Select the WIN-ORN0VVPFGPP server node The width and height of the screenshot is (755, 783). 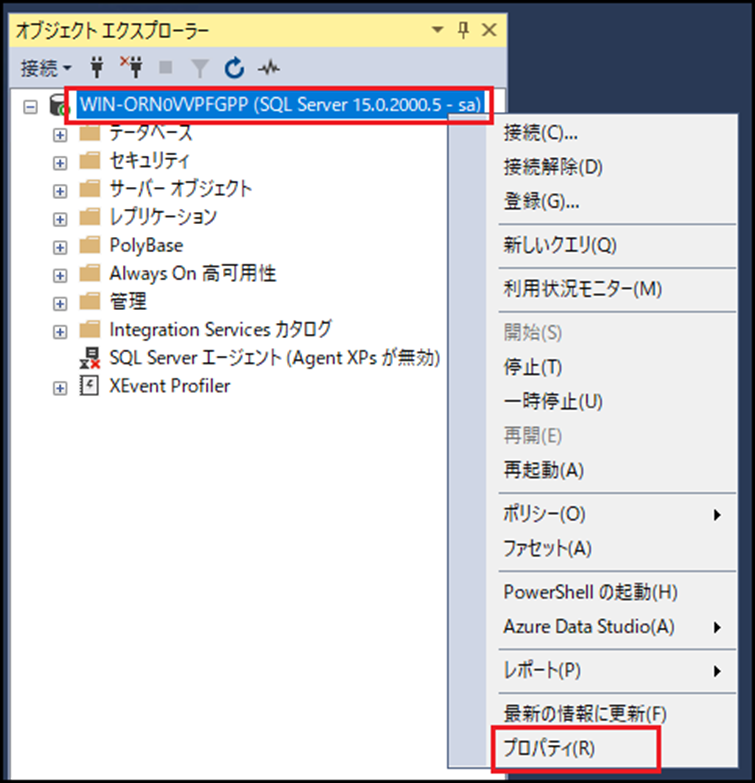coord(280,105)
